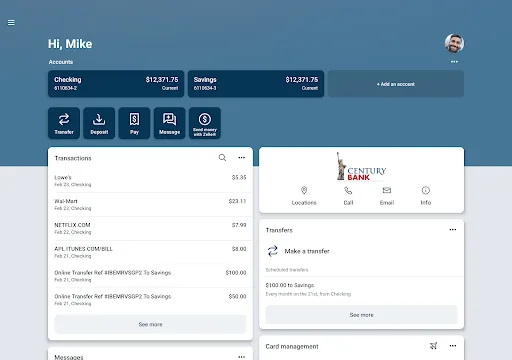
Task: Click the Accounts label
Action: (x=61, y=62)
